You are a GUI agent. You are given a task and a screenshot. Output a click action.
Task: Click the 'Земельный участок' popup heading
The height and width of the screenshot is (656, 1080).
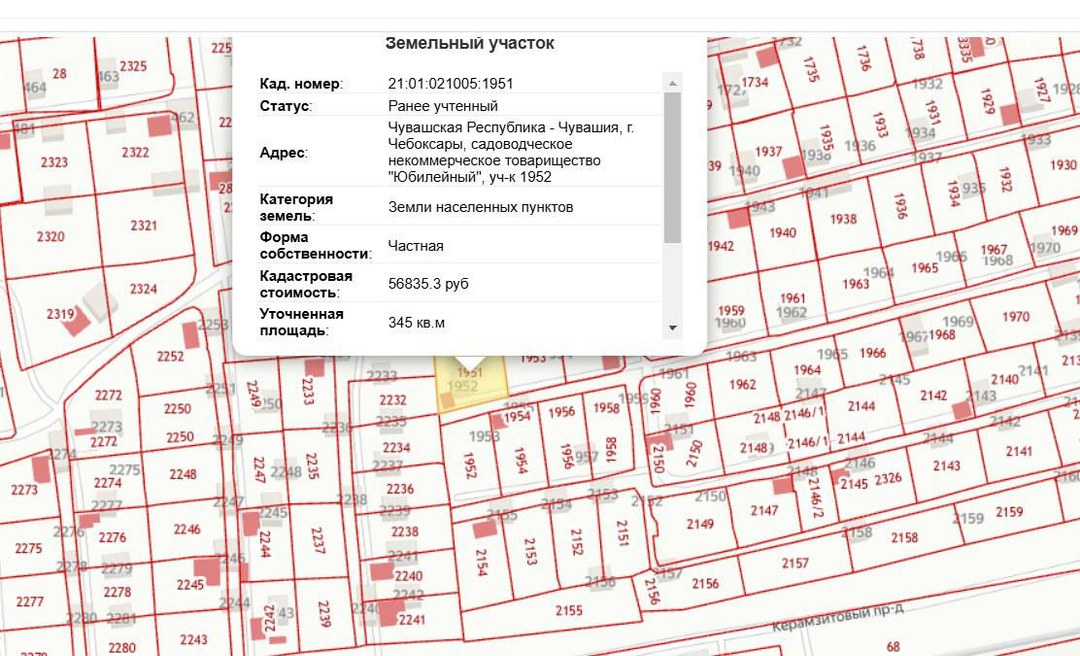click(469, 44)
